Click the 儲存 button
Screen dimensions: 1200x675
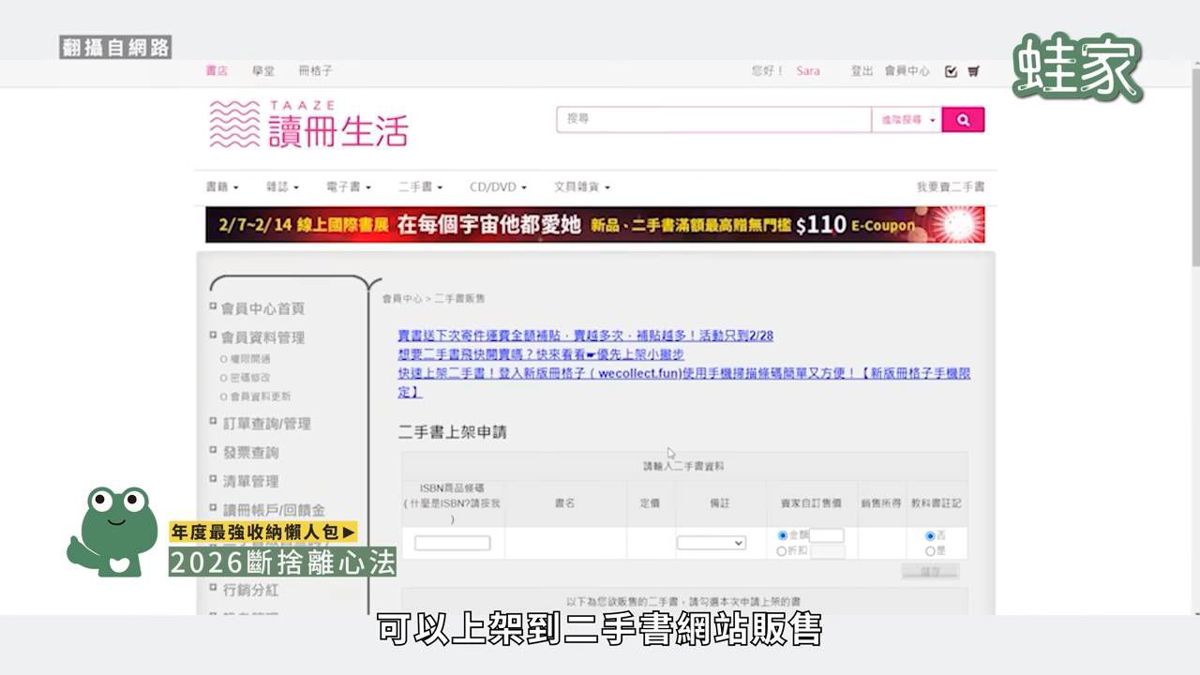click(x=930, y=571)
